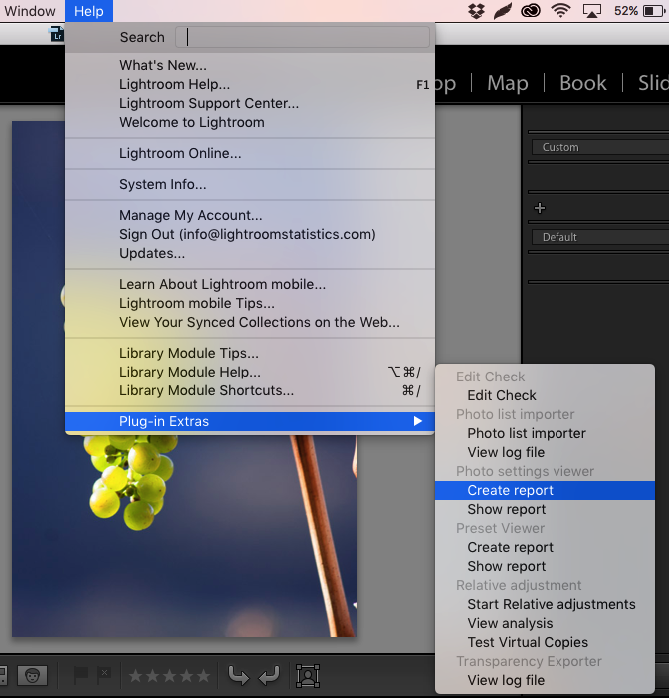Choose Test Virtual Copies

[545, 642]
